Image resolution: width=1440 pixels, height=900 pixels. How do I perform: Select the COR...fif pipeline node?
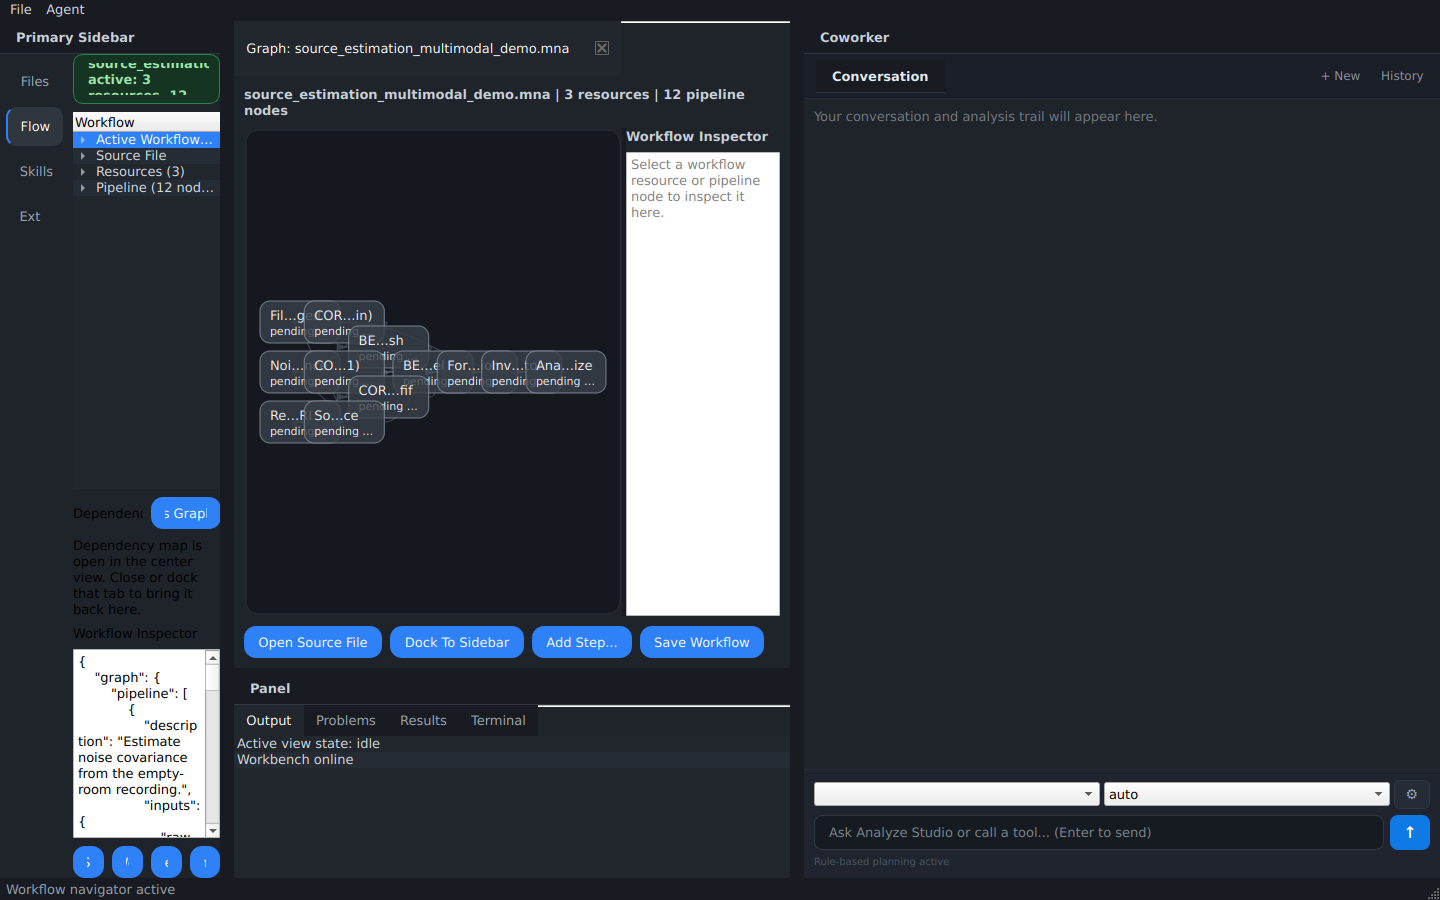coord(389,397)
